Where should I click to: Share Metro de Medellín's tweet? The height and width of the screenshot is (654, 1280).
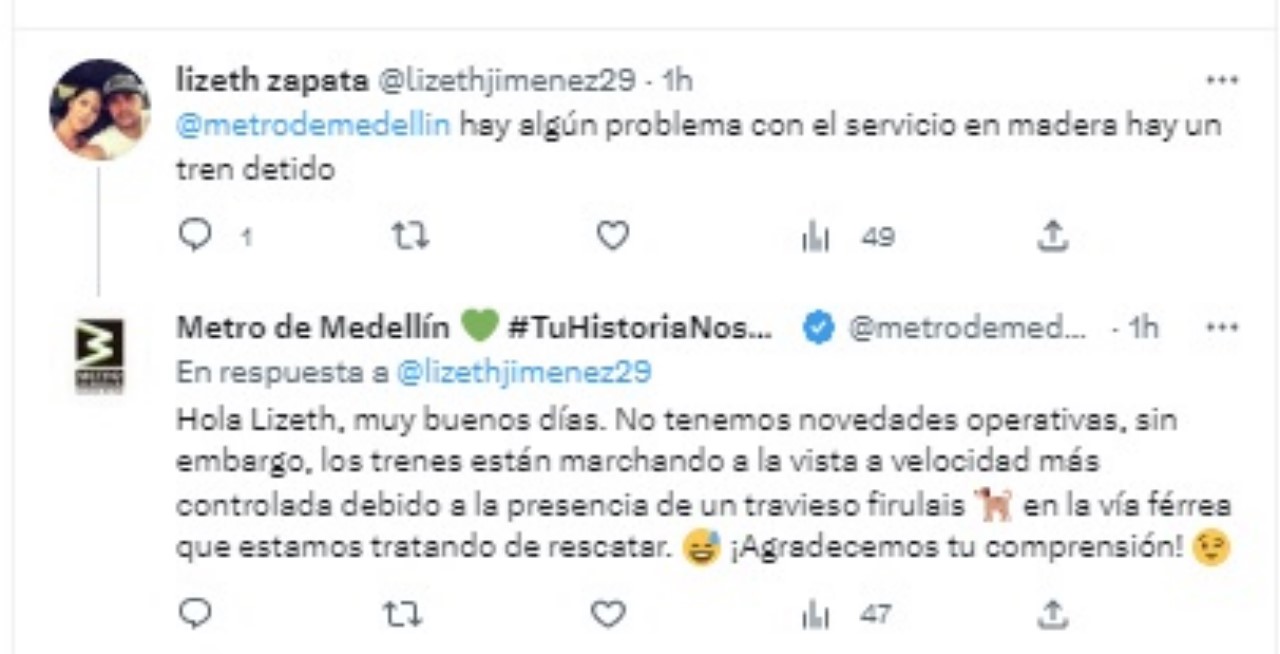pos(1051,613)
